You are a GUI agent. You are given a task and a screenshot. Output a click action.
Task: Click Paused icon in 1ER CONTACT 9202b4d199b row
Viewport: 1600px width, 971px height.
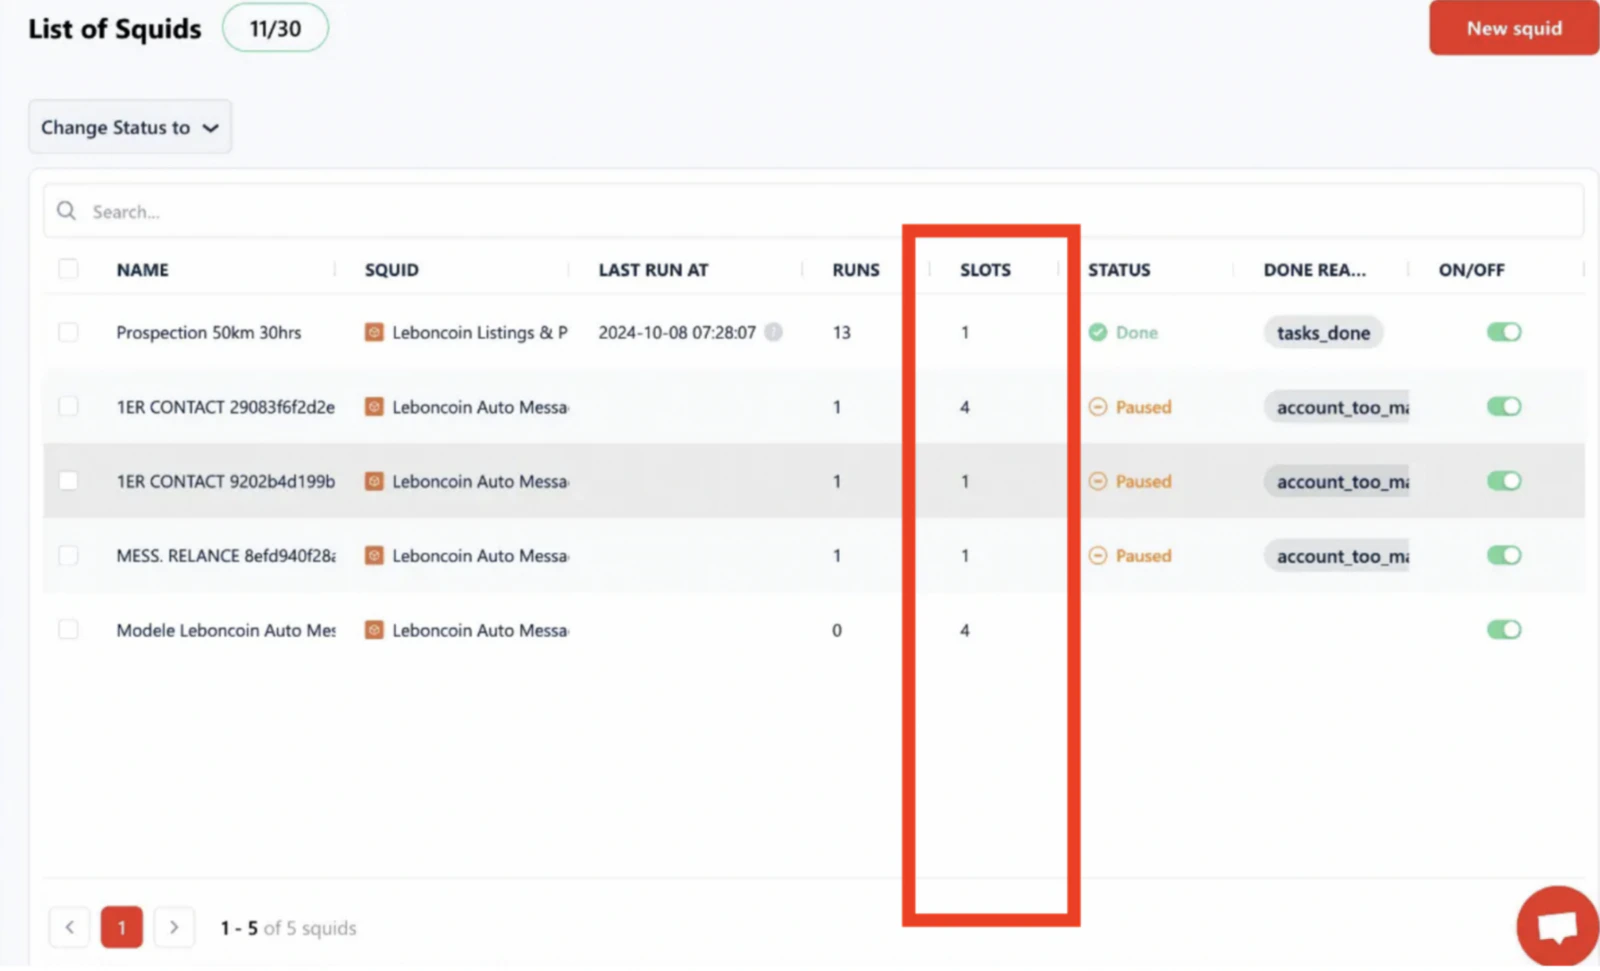coord(1098,481)
